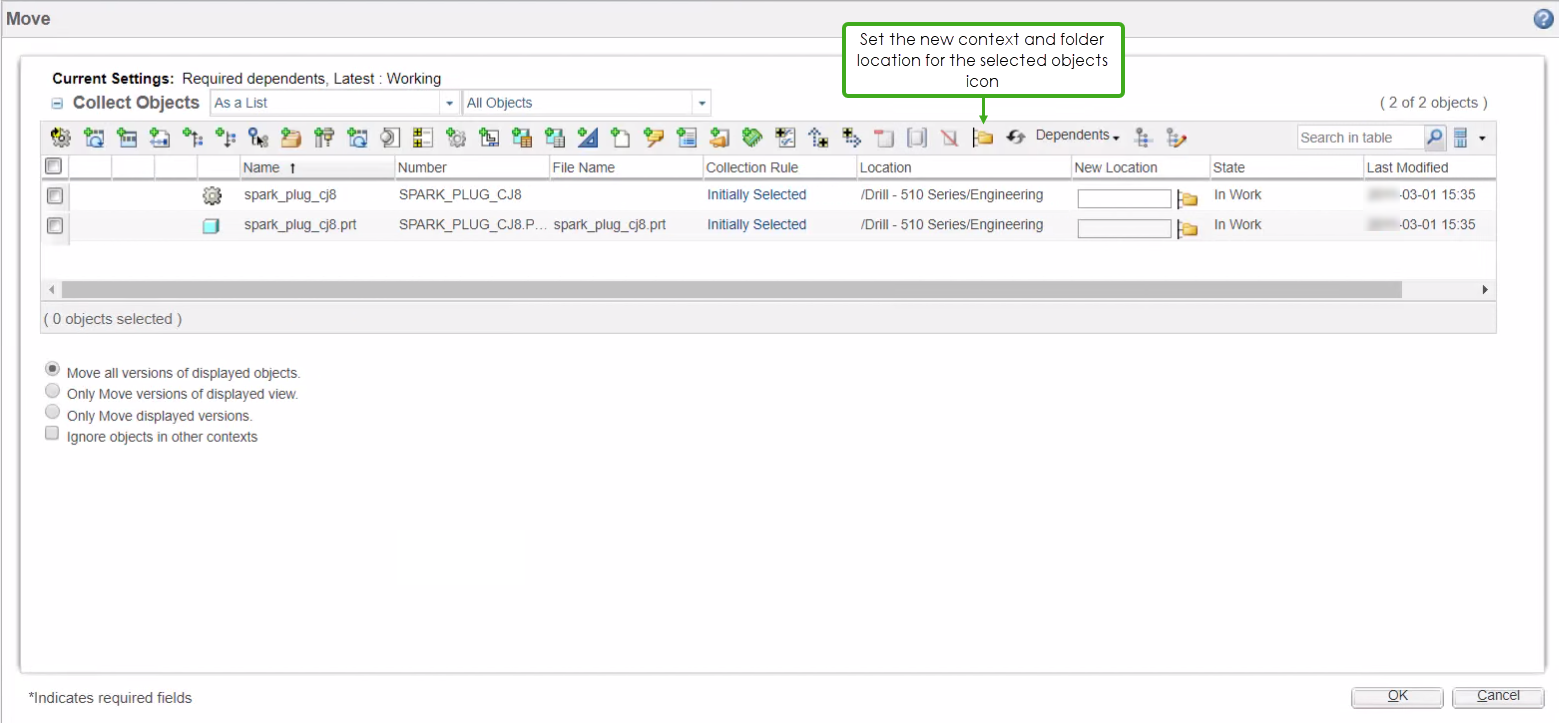Enable the Ignore objects in other contexts checkbox
This screenshot has width=1559, height=723.
click(x=51, y=432)
